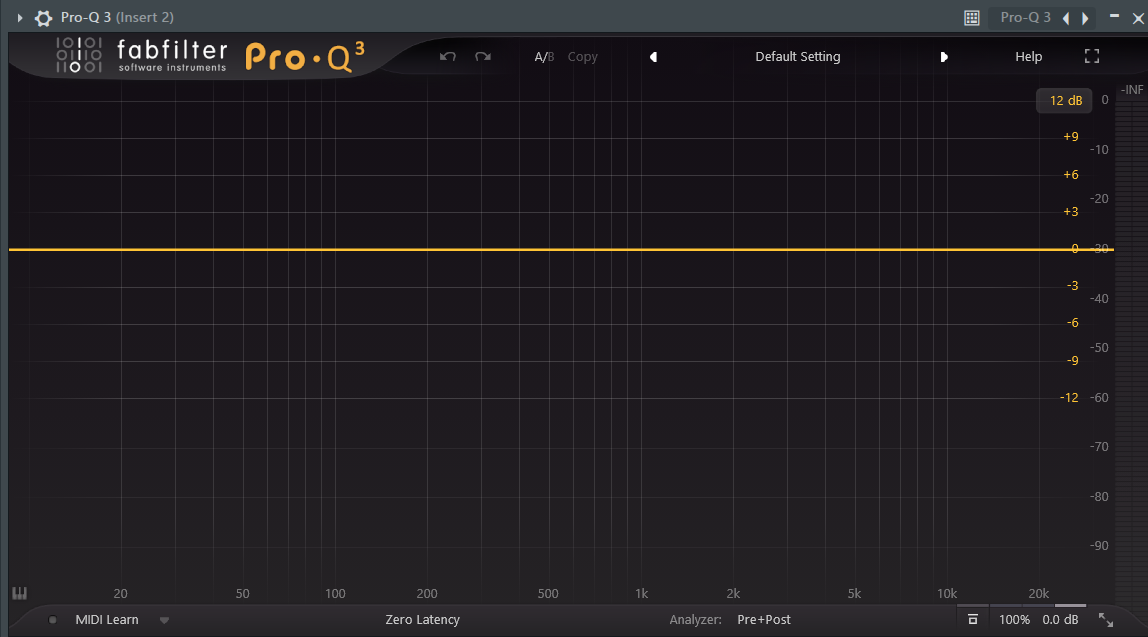
Task: Click the -12 dB scale label
Action: pos(1069,398)
